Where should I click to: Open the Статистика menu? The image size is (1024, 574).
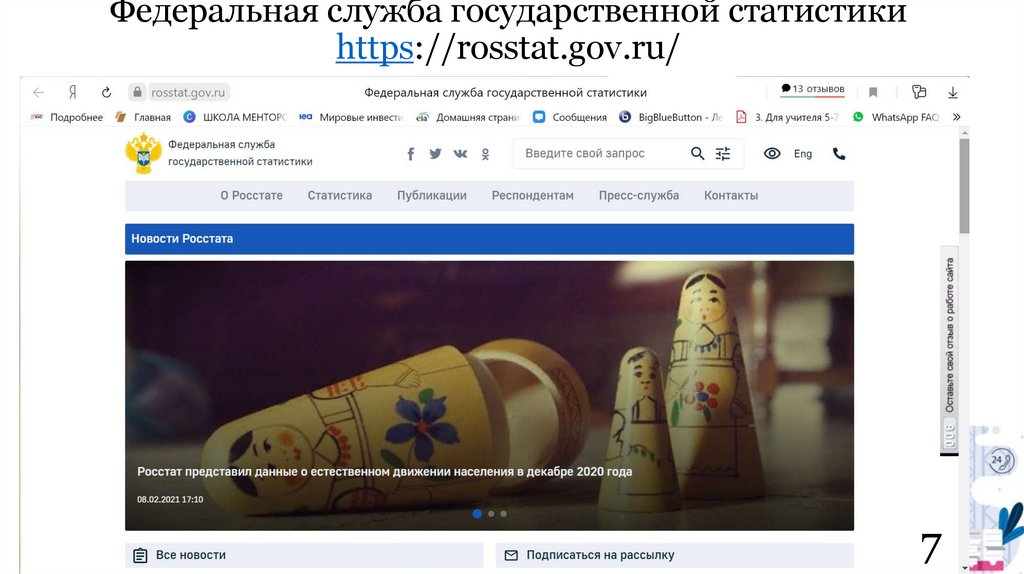click(x=340, y=195)
